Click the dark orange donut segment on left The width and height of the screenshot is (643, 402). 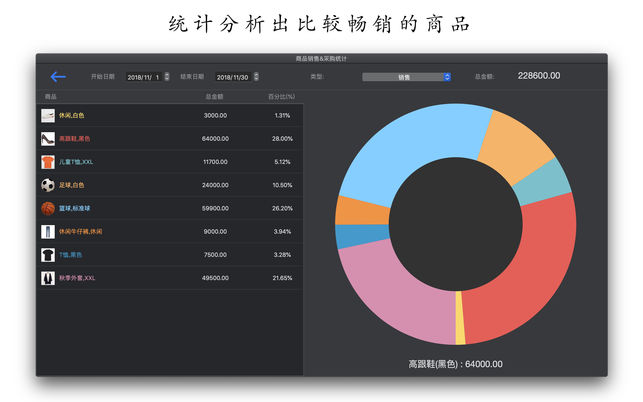point(361,210)
